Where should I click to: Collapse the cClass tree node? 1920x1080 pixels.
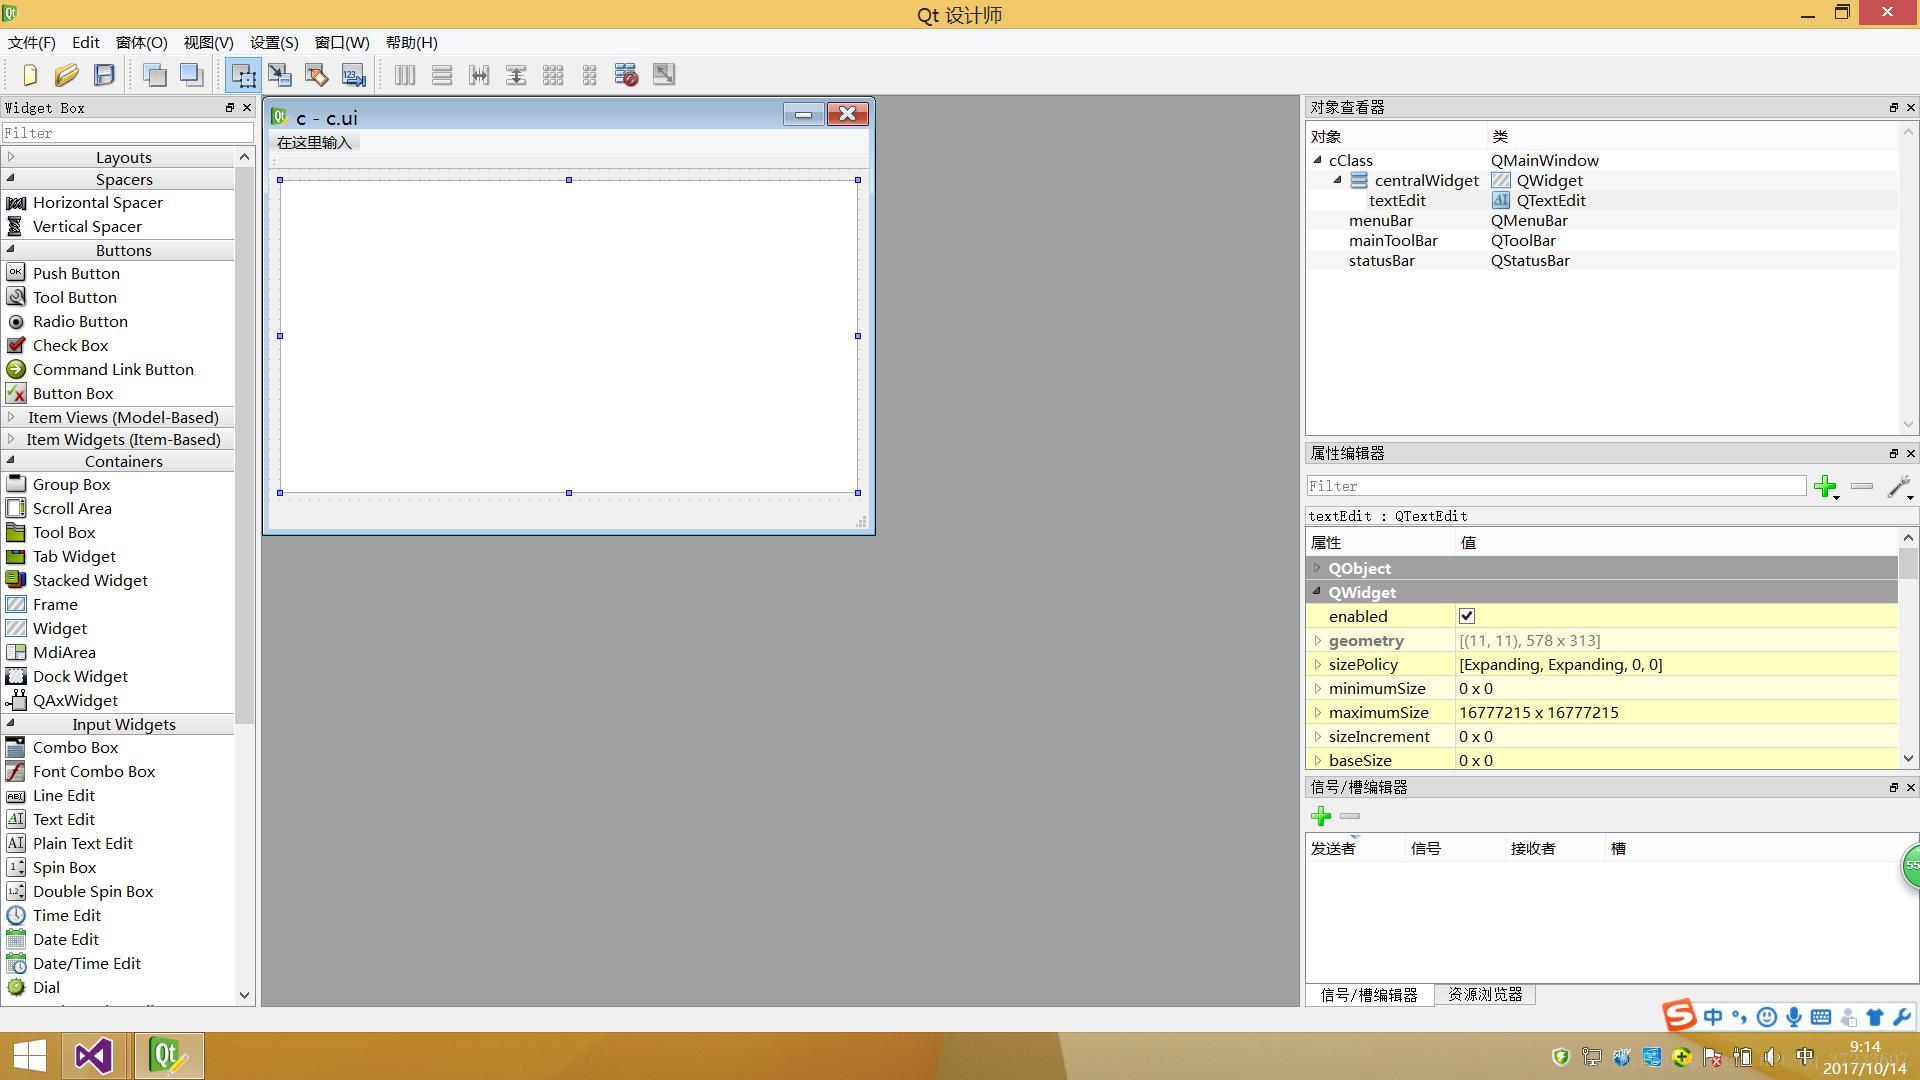tap(1317, 160)
